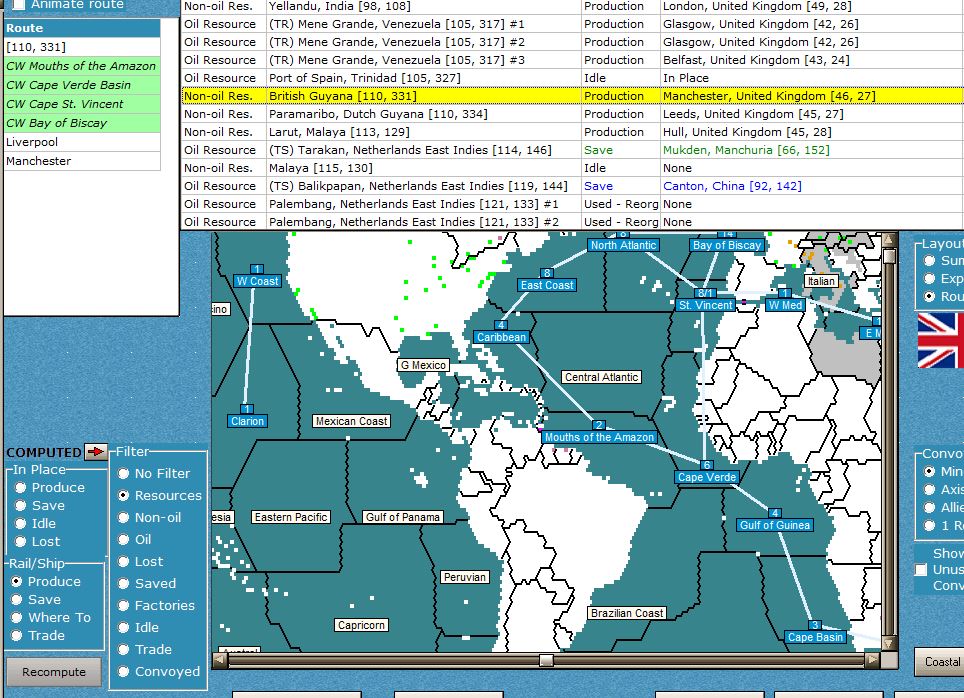Select In Place Produce radio button
This screenshot has height=698, width=964.
point(21,488)
